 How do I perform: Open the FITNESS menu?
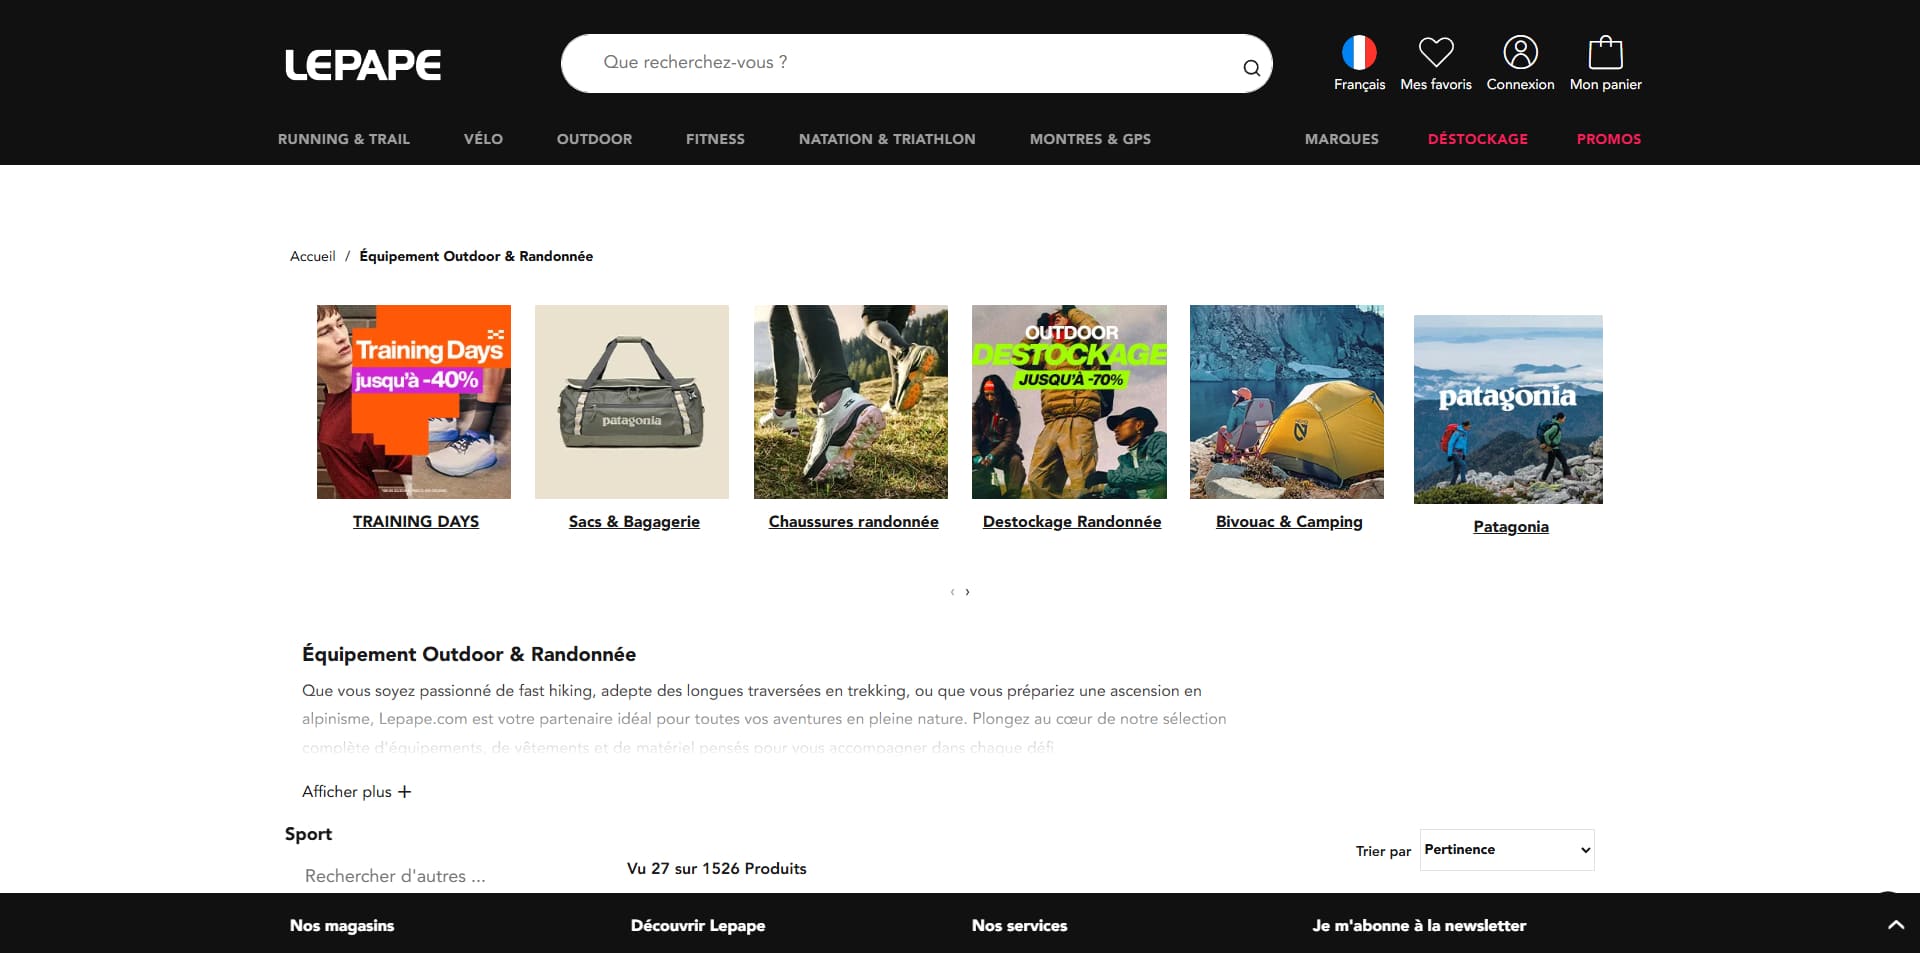pos(715,139)
